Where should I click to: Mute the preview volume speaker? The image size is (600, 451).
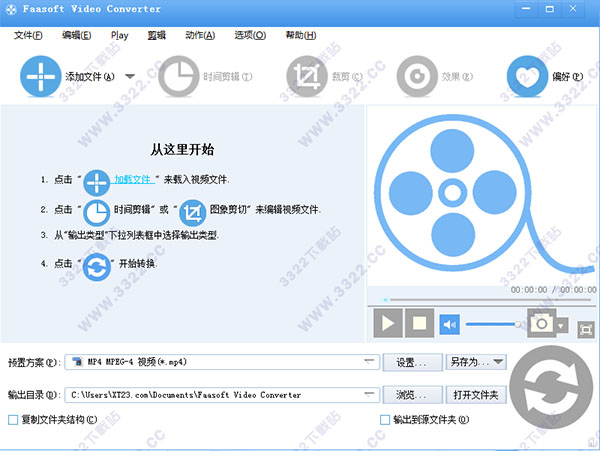pyautogui.click(x=449, y=325)
